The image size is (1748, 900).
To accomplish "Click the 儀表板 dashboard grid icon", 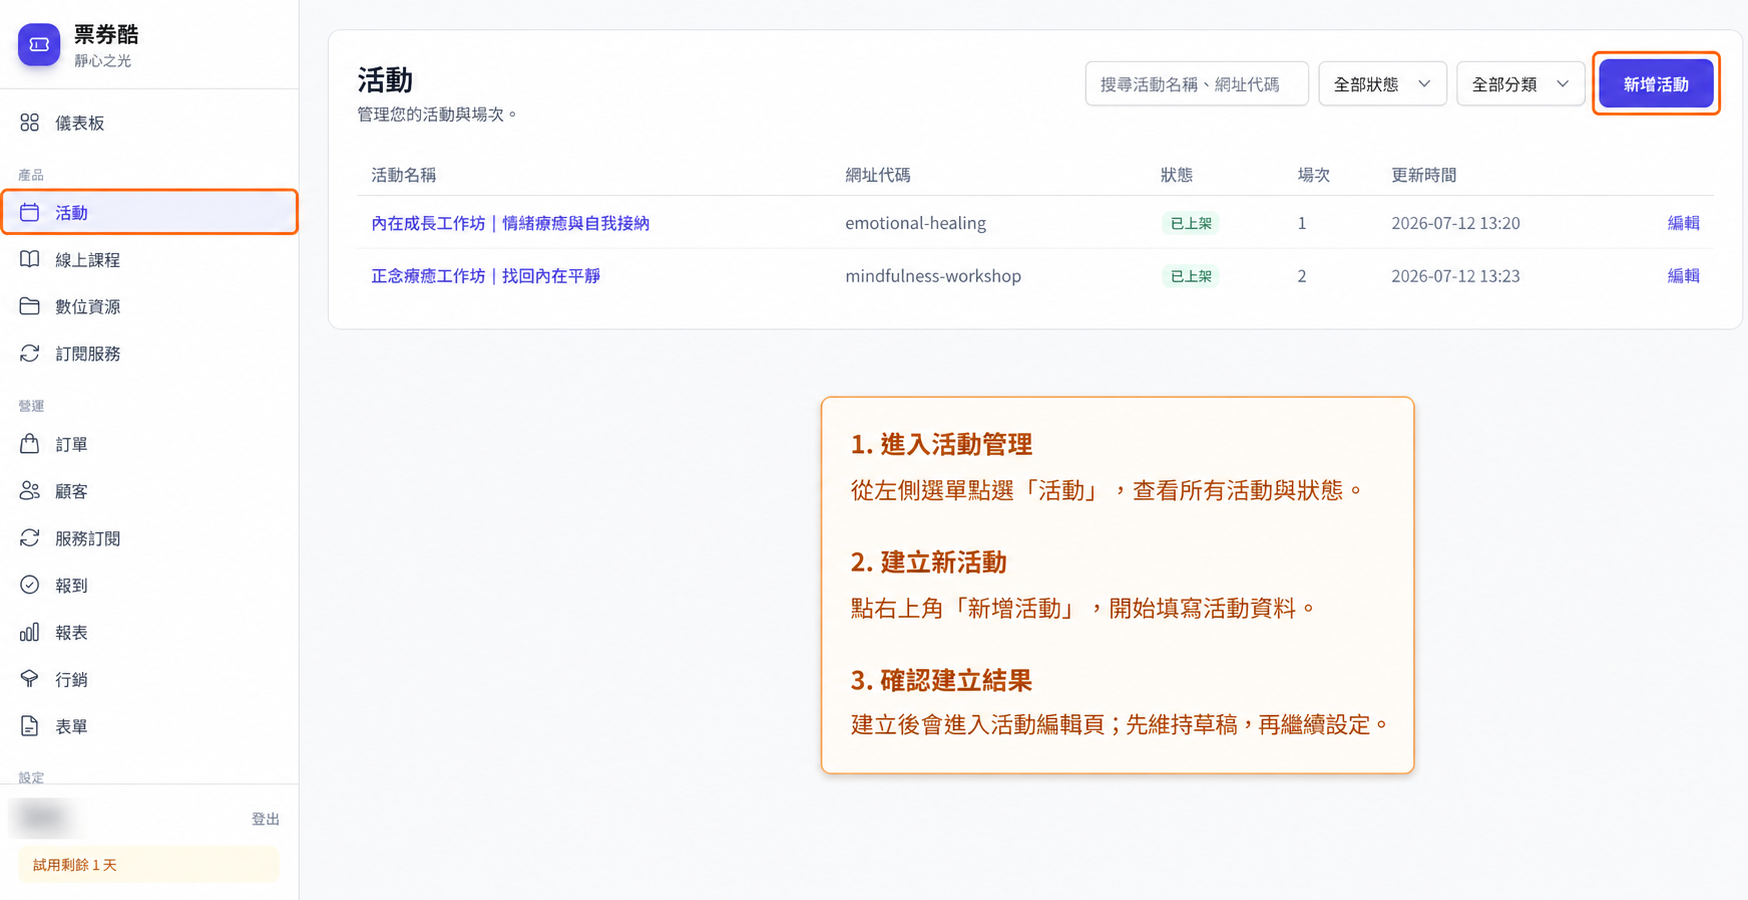I will click(30, 122).
